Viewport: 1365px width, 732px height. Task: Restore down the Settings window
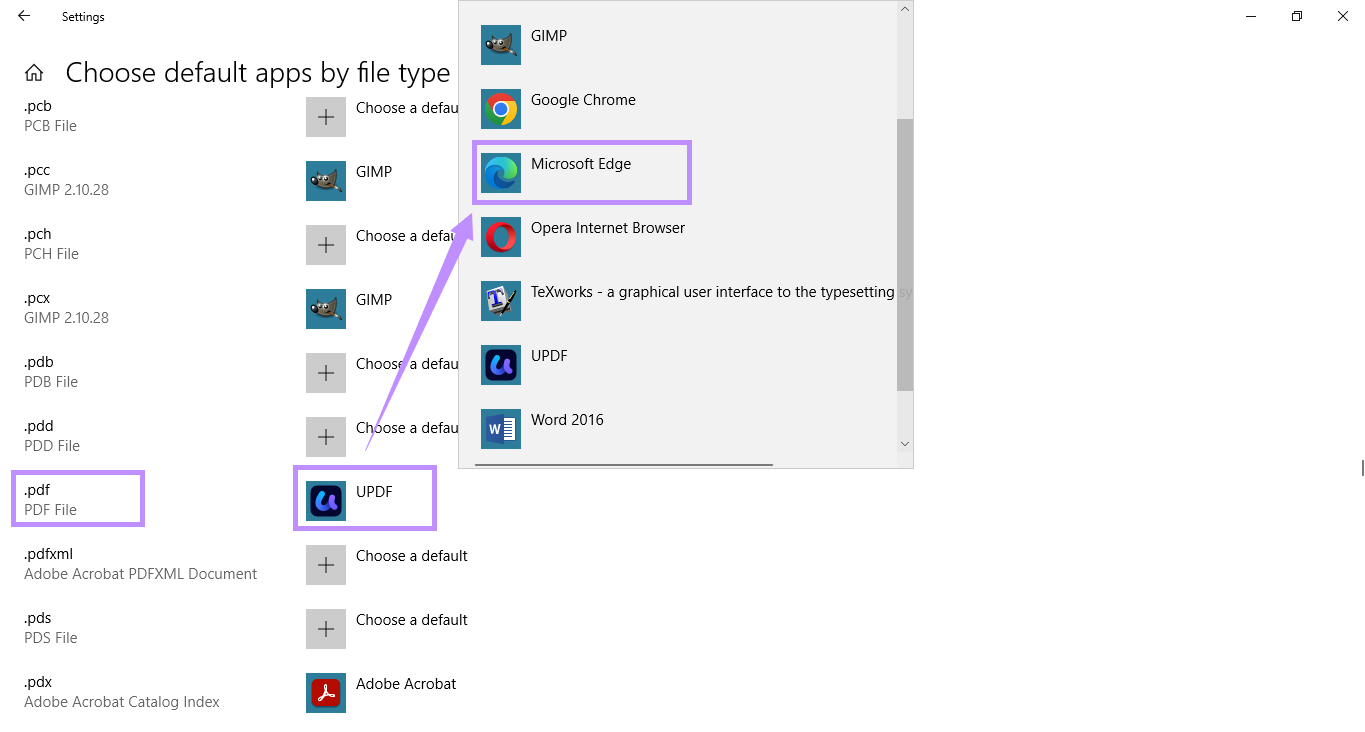click(x=1297, y=16)
